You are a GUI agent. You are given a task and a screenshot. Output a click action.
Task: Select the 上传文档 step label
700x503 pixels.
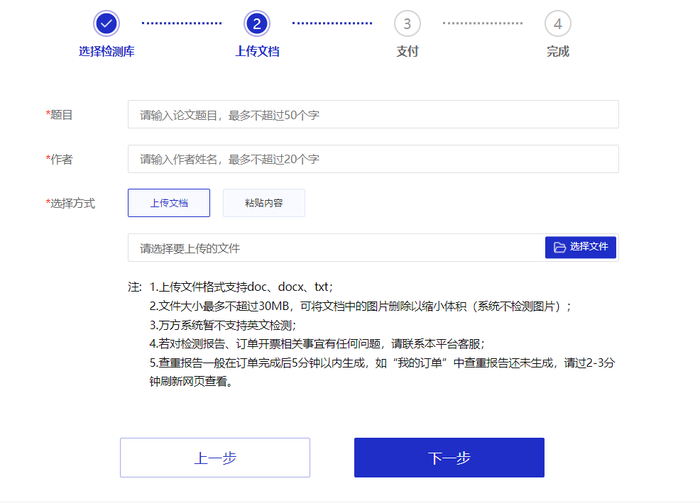coord(257,52)
